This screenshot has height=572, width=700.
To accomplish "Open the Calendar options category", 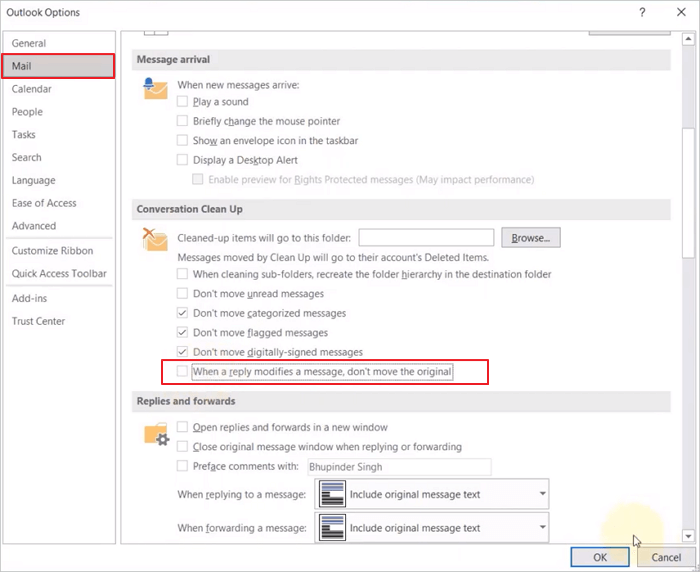I will pyautogui.click(x=32, y=89).
